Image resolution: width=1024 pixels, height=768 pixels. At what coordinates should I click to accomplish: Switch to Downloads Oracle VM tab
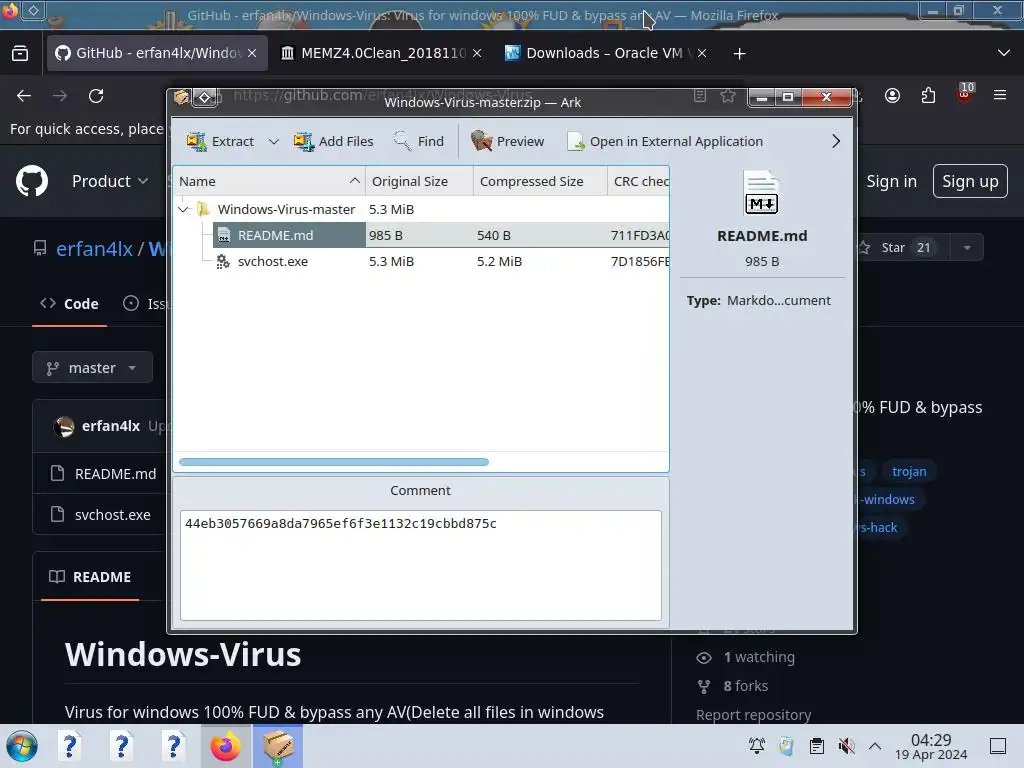point(605,53)
